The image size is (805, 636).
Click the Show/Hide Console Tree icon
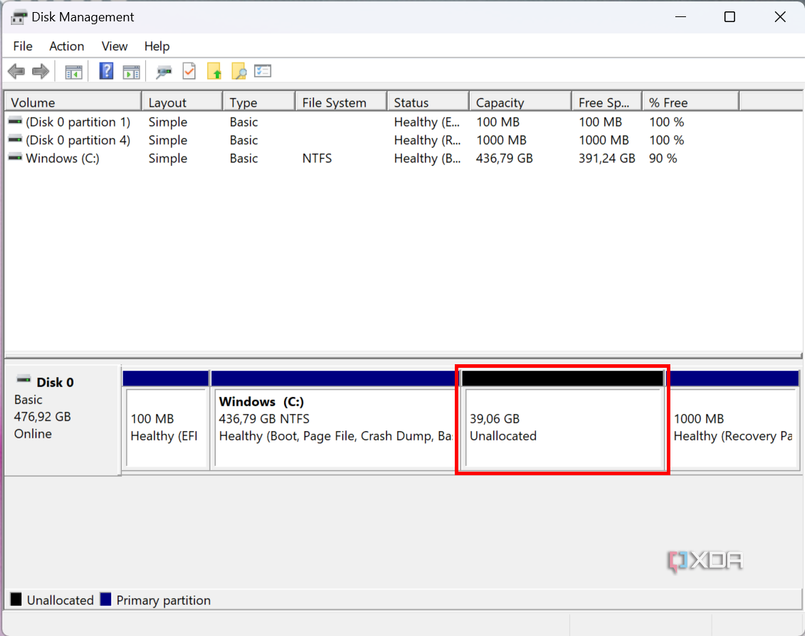coord(73,72)
